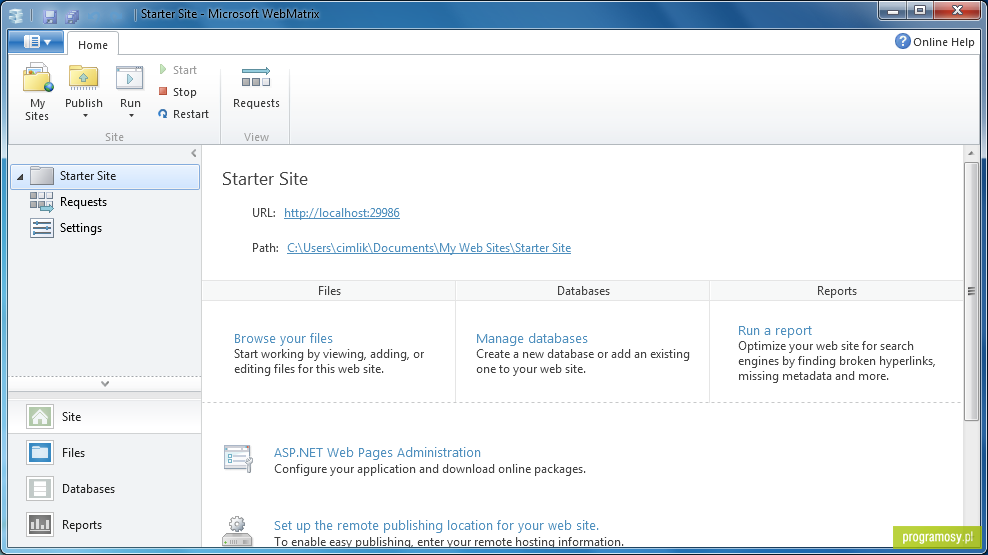Open My Sites from the ribbon

coord(37,92)
